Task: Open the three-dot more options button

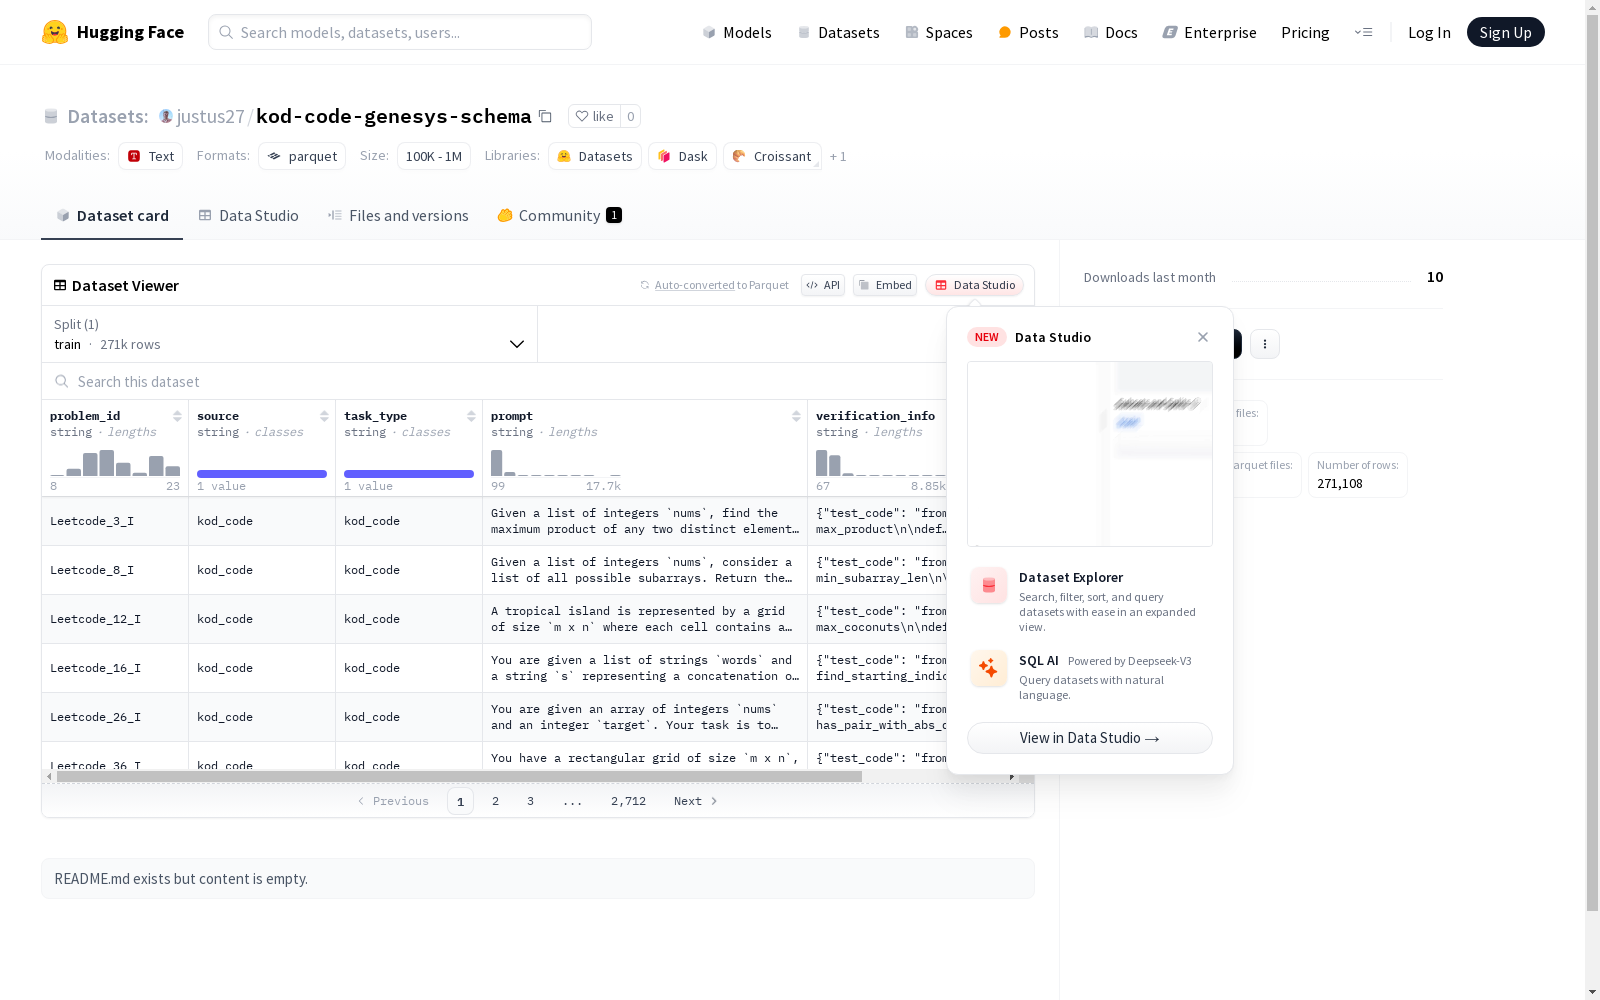Action: click(1265, 344)
